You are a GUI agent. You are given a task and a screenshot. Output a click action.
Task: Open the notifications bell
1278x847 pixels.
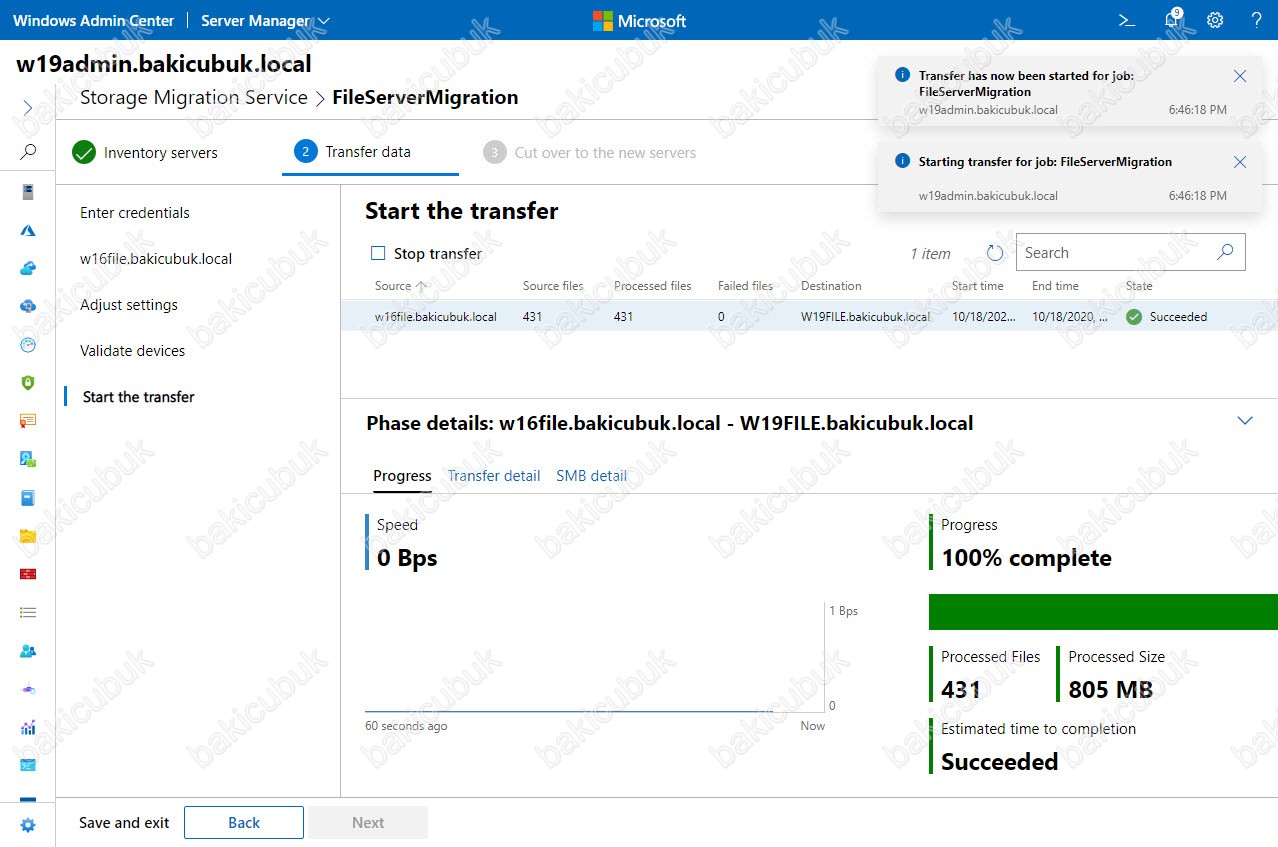pyautogui.click(x=1172, y=20)
